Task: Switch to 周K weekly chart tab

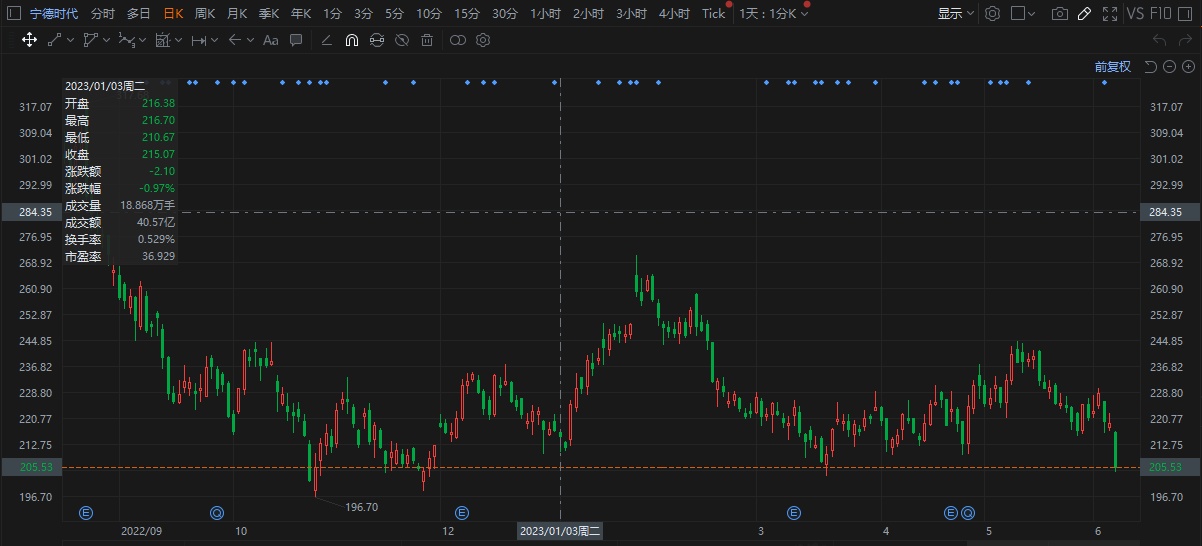Action: [x=205, y=14]
